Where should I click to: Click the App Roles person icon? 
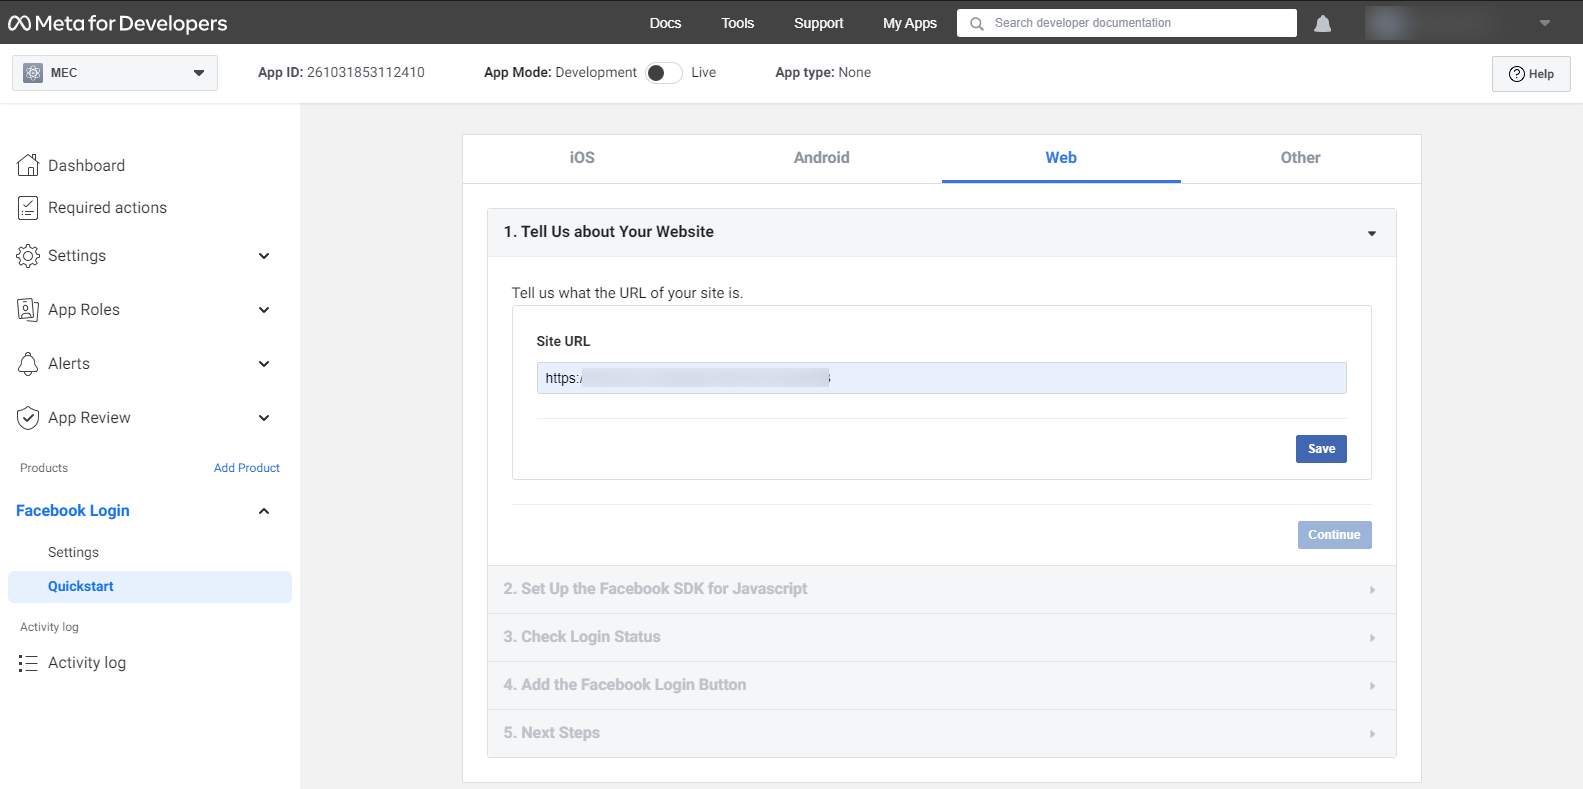(28, 310)
